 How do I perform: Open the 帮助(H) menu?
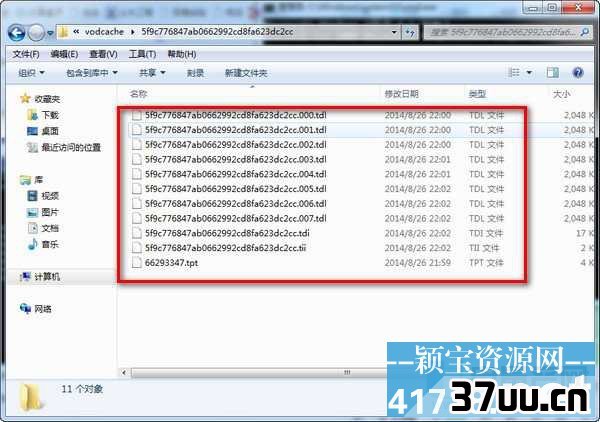182,54
